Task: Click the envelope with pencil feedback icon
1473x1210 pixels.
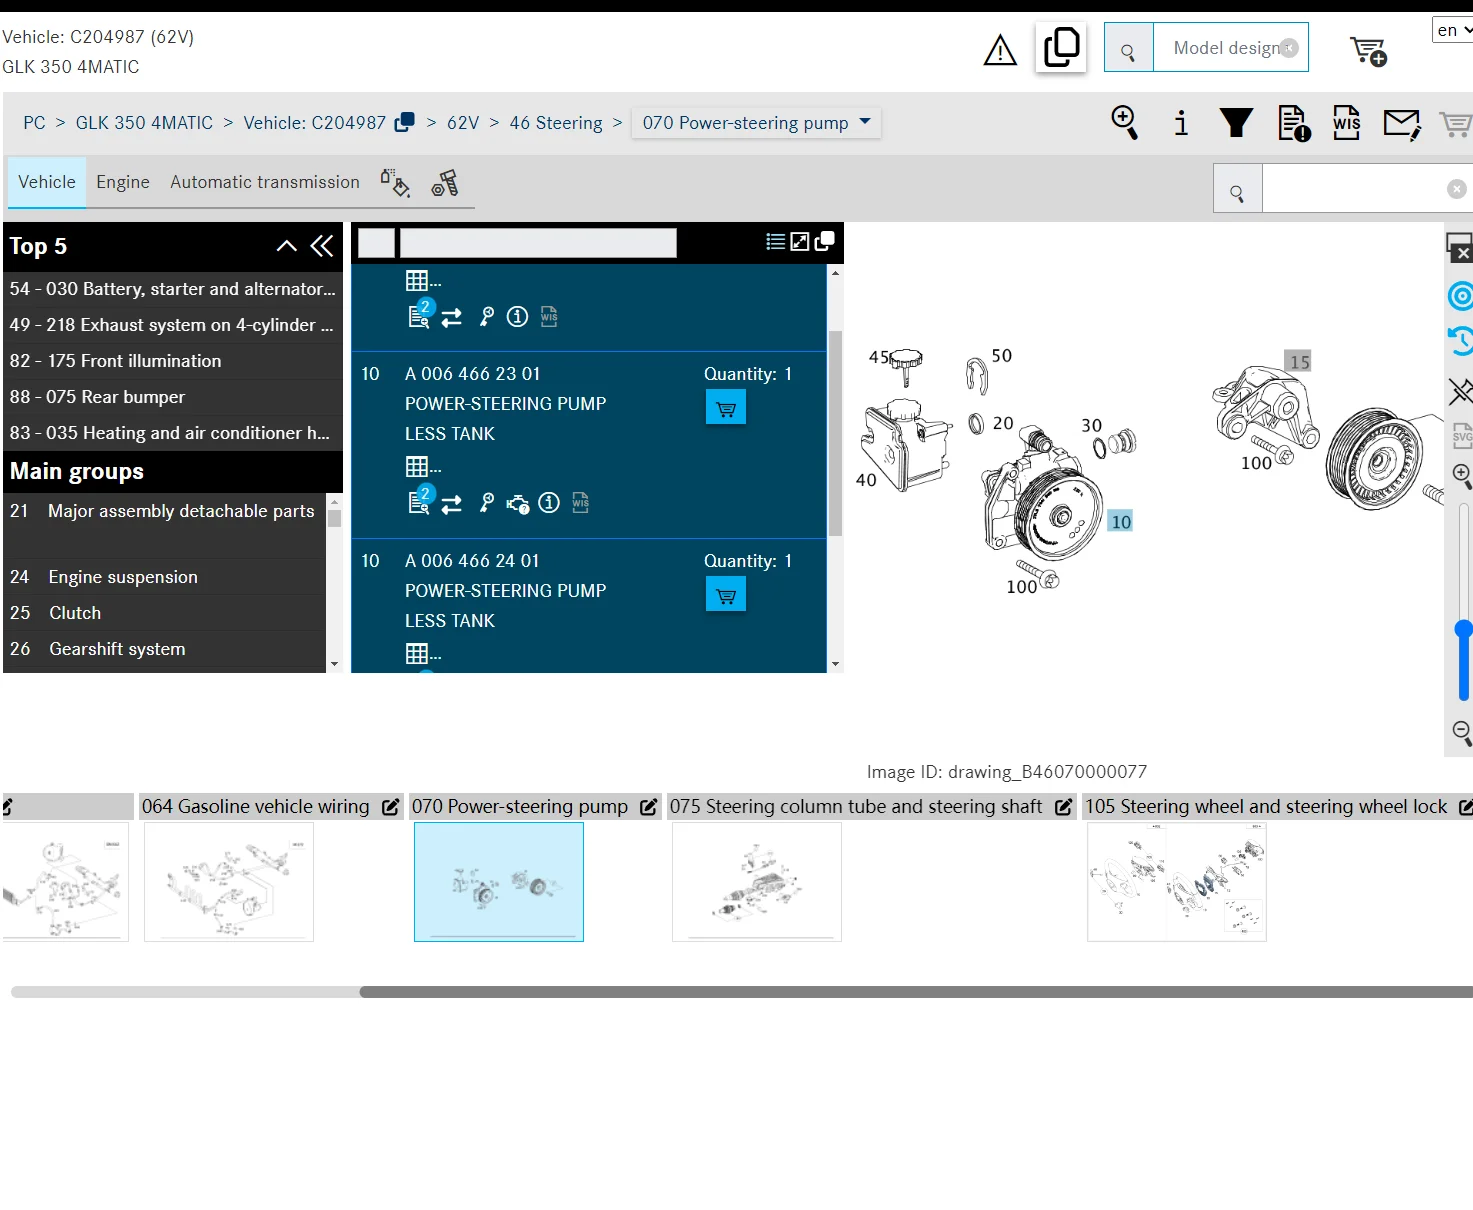Action: (1402, 124)
